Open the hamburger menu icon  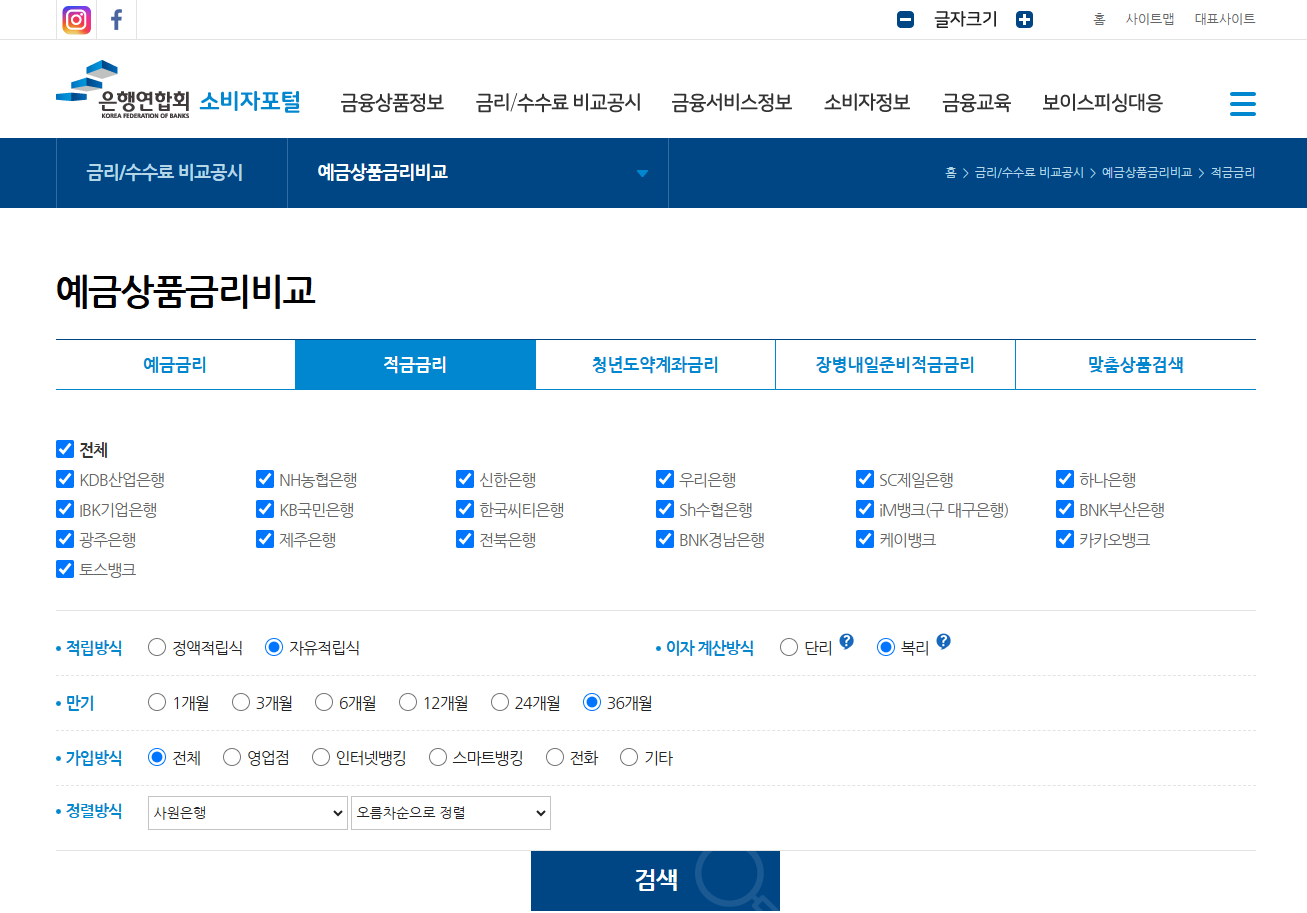[1242, 103]
